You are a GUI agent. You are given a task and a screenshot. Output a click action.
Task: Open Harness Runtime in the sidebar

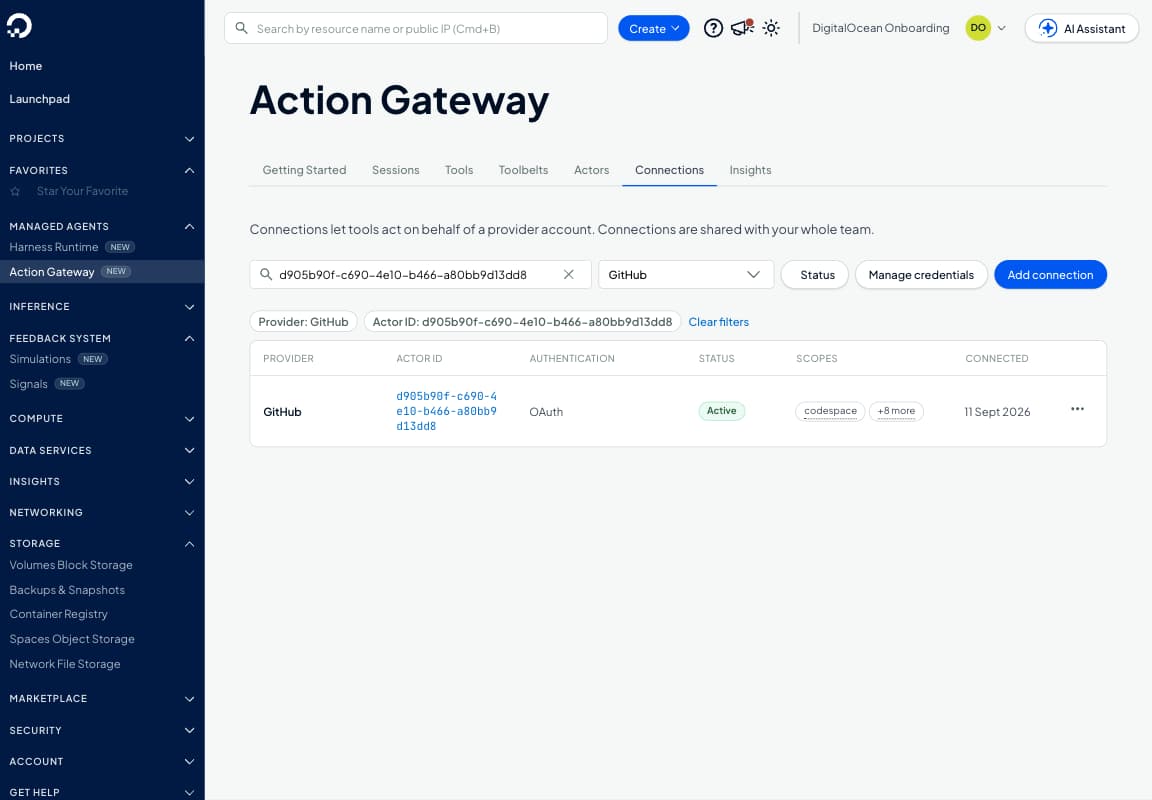point(54,248)
